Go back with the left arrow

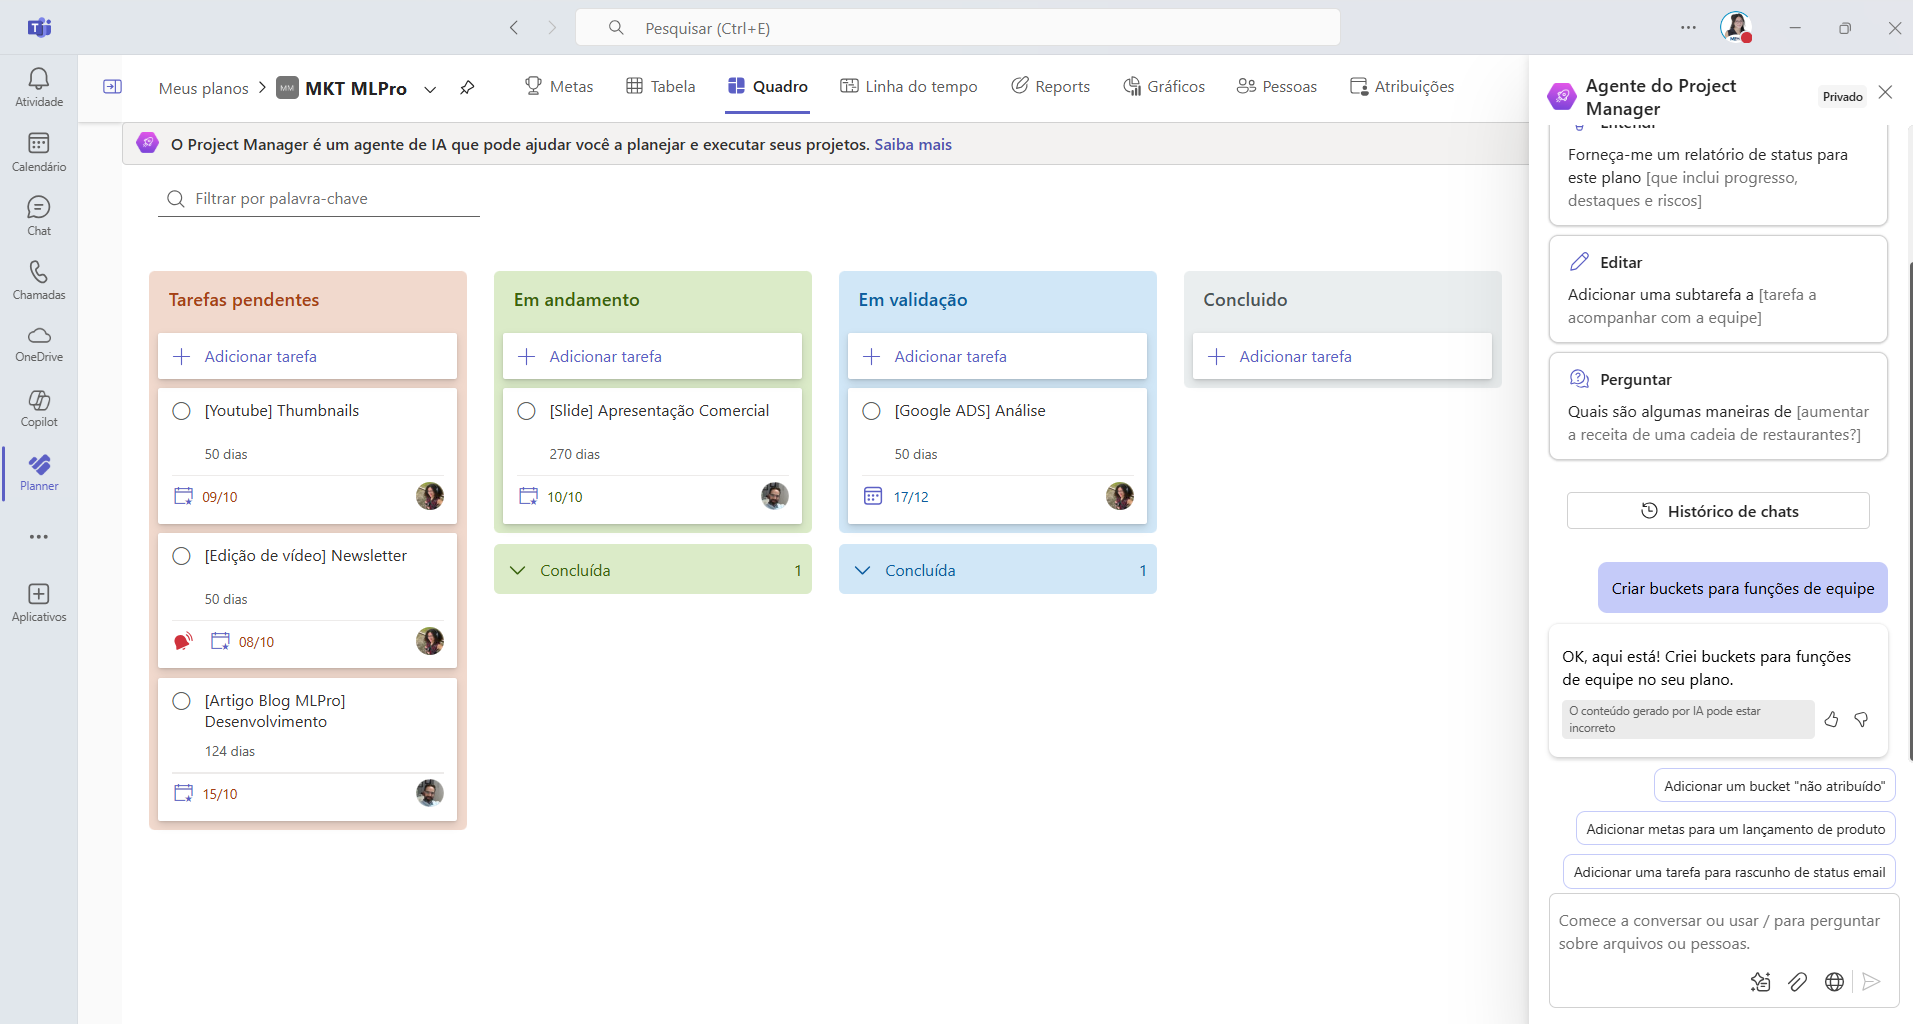pos(514,28)
